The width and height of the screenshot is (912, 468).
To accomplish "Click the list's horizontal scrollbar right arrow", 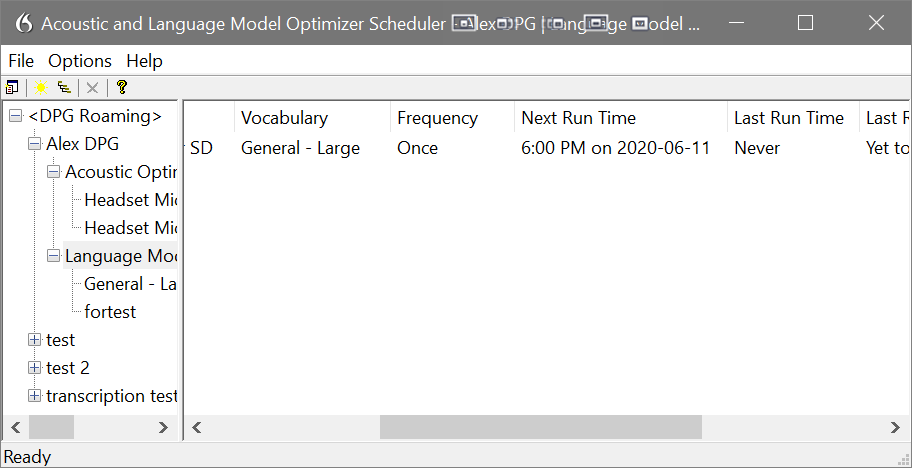I will (895, 428).
